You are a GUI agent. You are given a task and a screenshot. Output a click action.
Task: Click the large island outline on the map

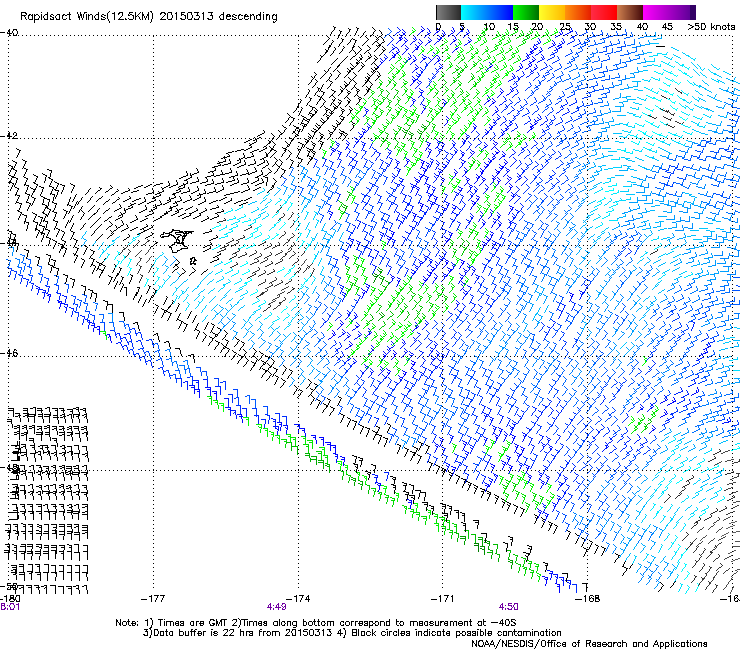[177, 240]
